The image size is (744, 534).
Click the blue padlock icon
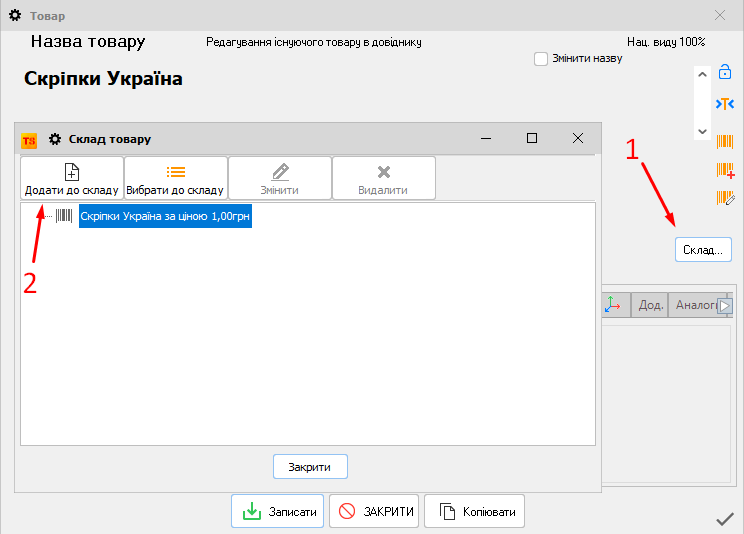pos(725,73)
